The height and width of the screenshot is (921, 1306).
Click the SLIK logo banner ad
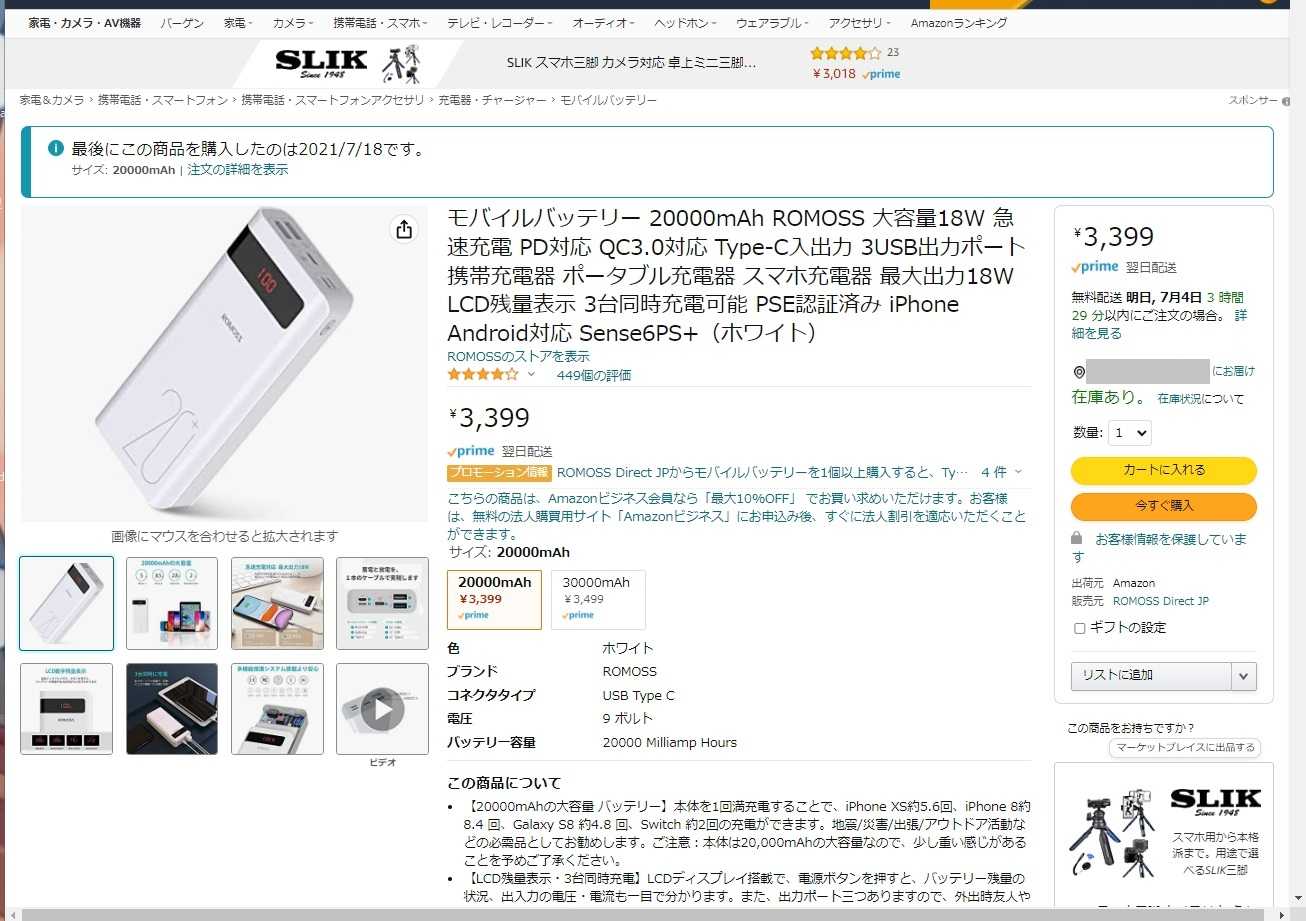tap(321, 63)
